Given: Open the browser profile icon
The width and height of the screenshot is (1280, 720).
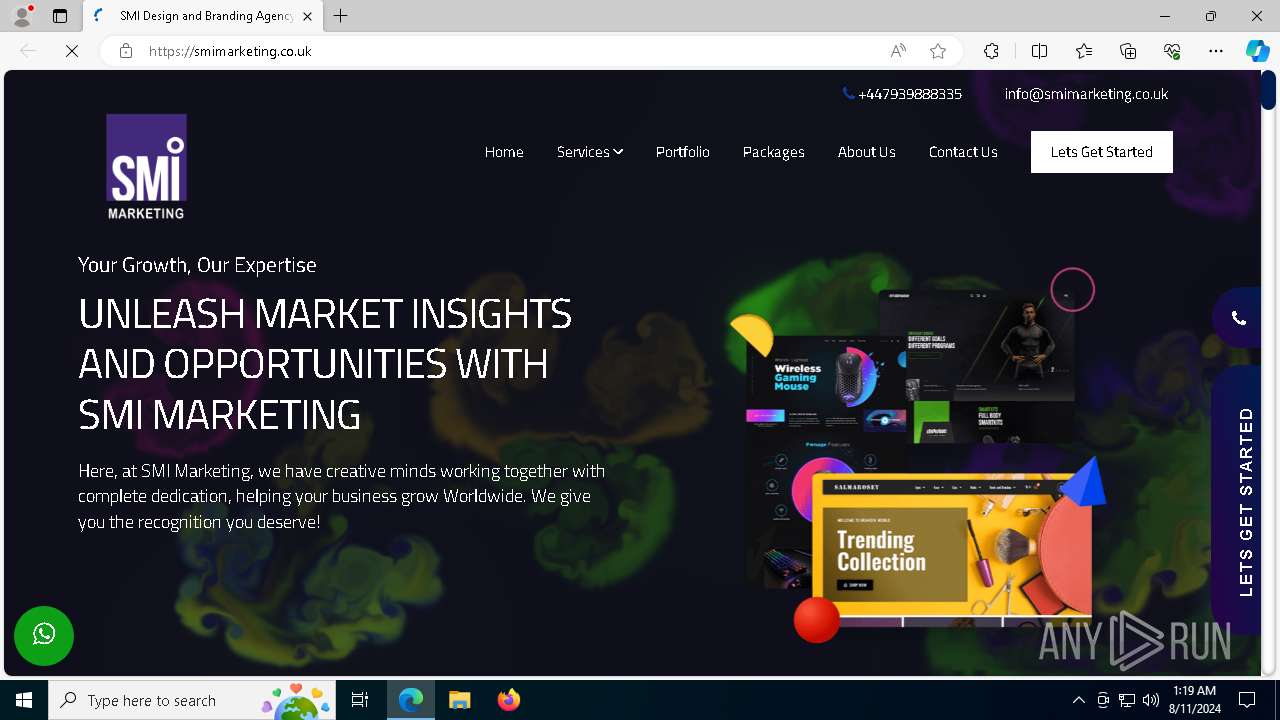Looking at the screenshot, I should click(22, 16).
